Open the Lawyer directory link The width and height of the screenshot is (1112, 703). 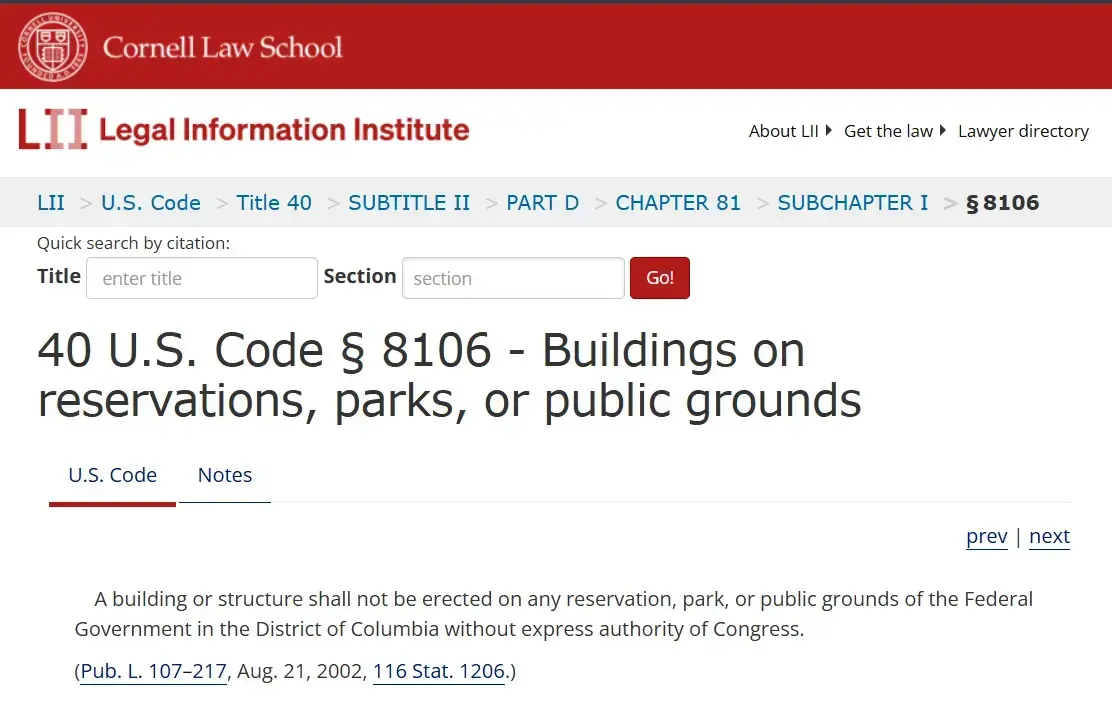1023,131
